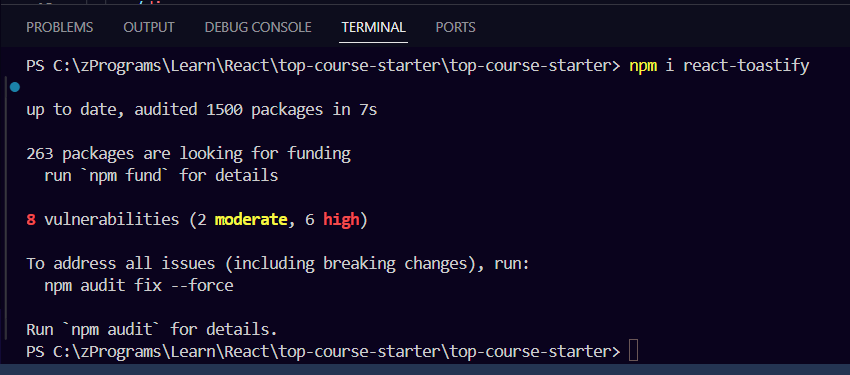The width and height of the screenshot is (850, 375).
Task: Click the react-toastify package name text
Action: [x=746, y=66]
